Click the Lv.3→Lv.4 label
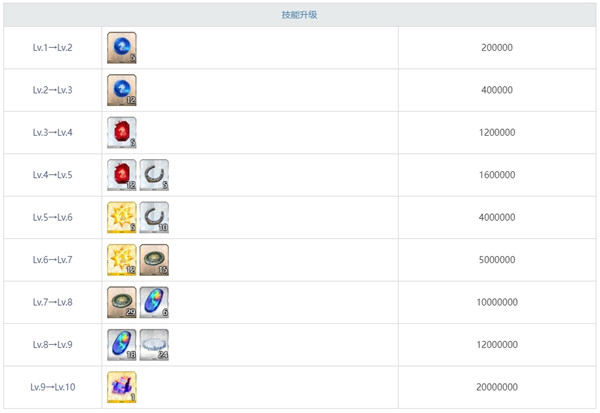Screen dimensions: 600x413 [52, 133]
